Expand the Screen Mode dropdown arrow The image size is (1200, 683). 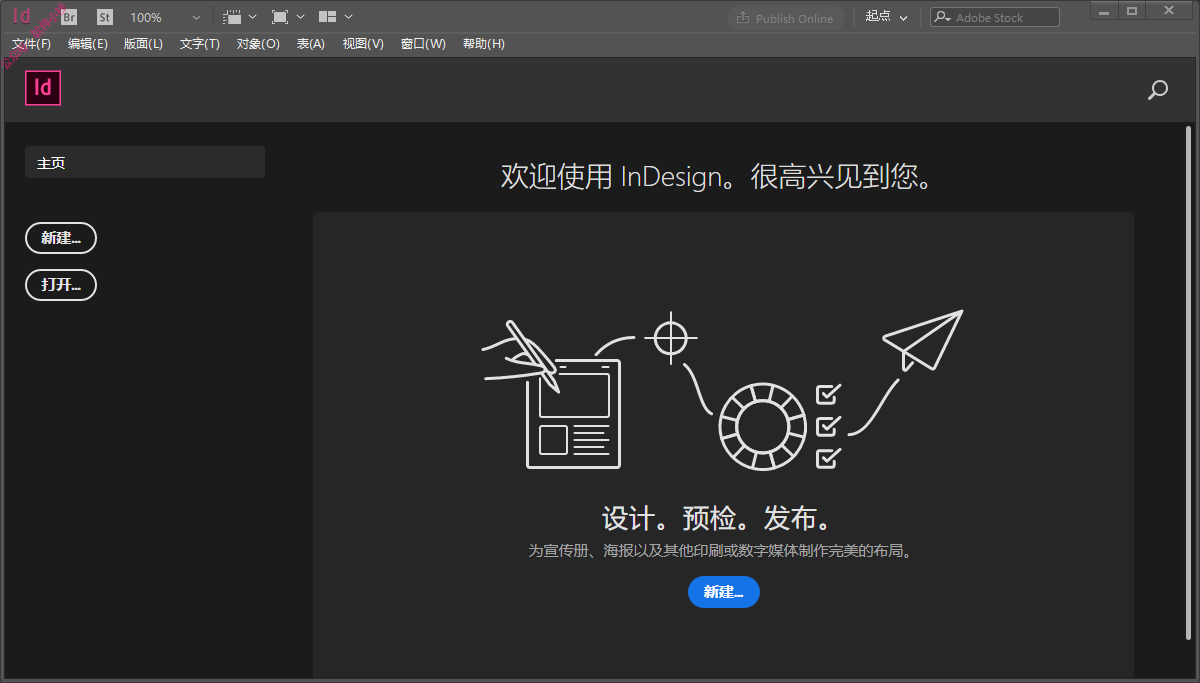click(300, 17)
